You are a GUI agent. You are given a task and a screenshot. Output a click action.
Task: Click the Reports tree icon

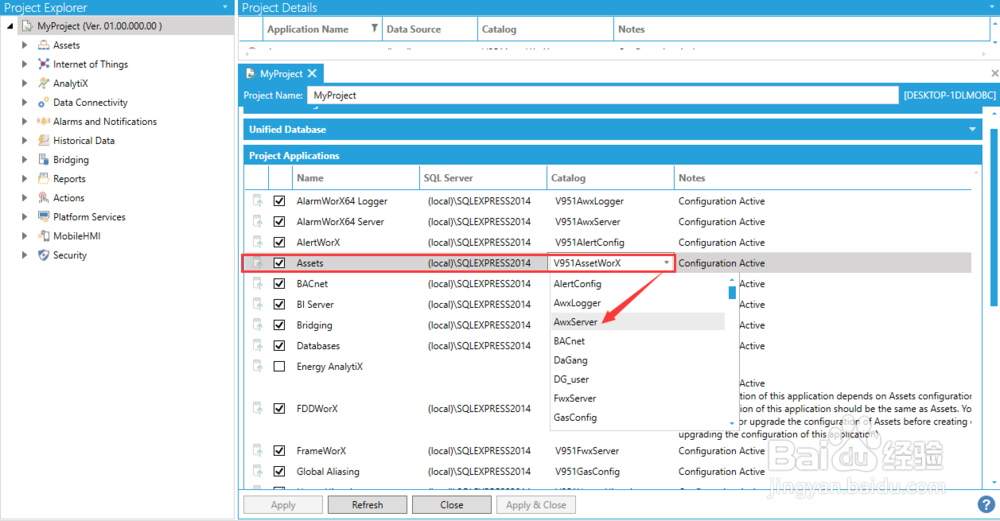point(43,179)
